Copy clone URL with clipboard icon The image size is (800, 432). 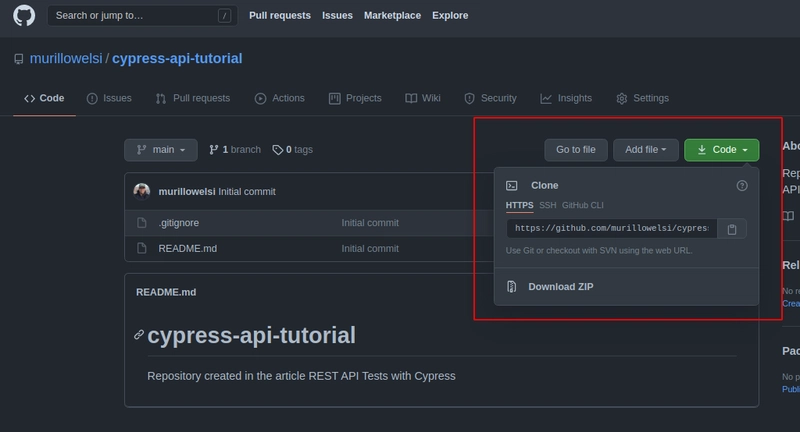[x=732, y=229]
